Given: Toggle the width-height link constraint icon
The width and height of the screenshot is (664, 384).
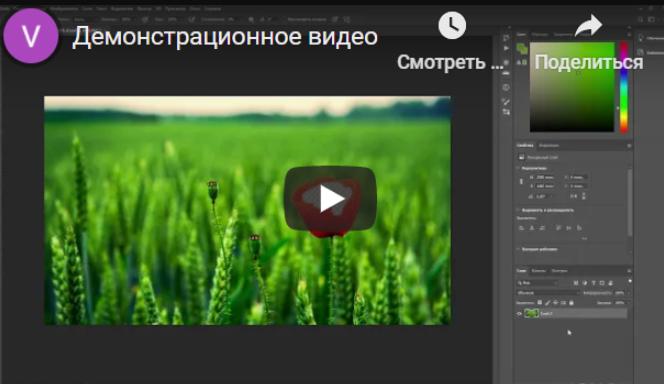Looking at the screenshot, I should [521, 182].
